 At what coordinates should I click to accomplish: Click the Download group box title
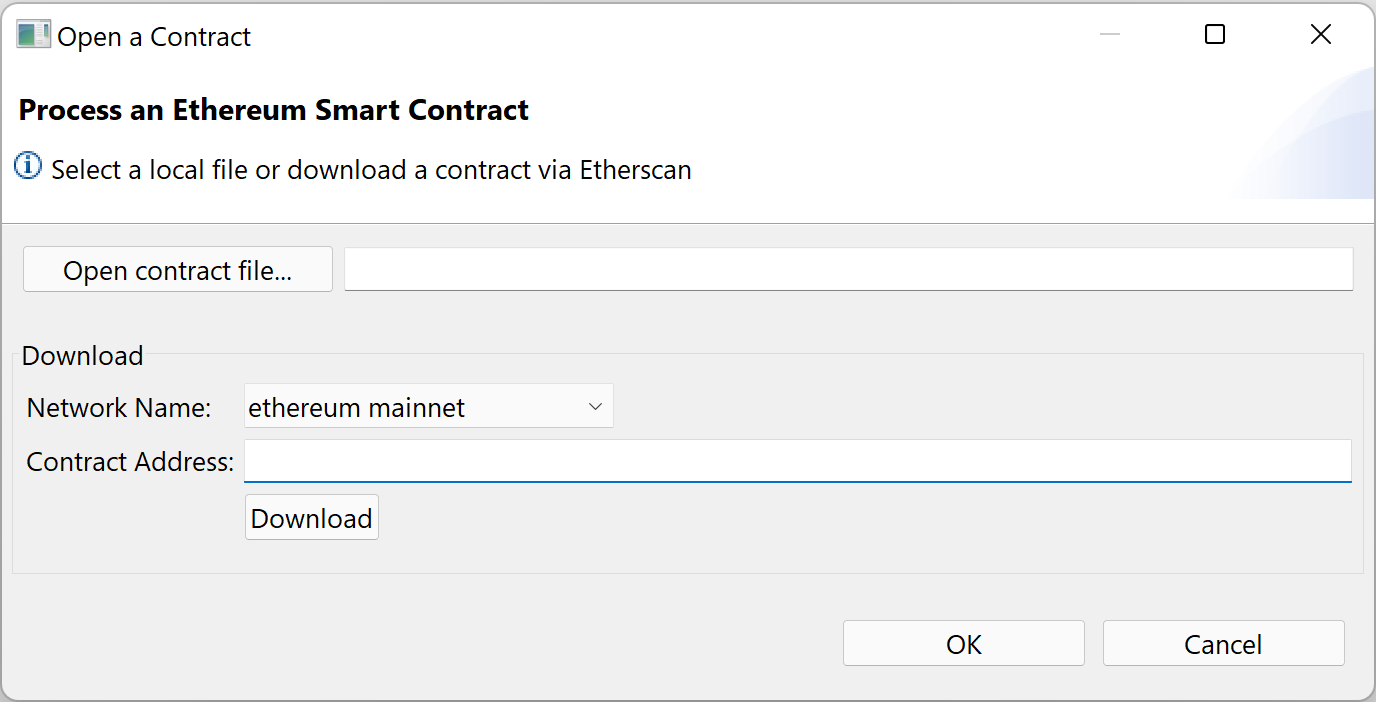tap(83, 356)
